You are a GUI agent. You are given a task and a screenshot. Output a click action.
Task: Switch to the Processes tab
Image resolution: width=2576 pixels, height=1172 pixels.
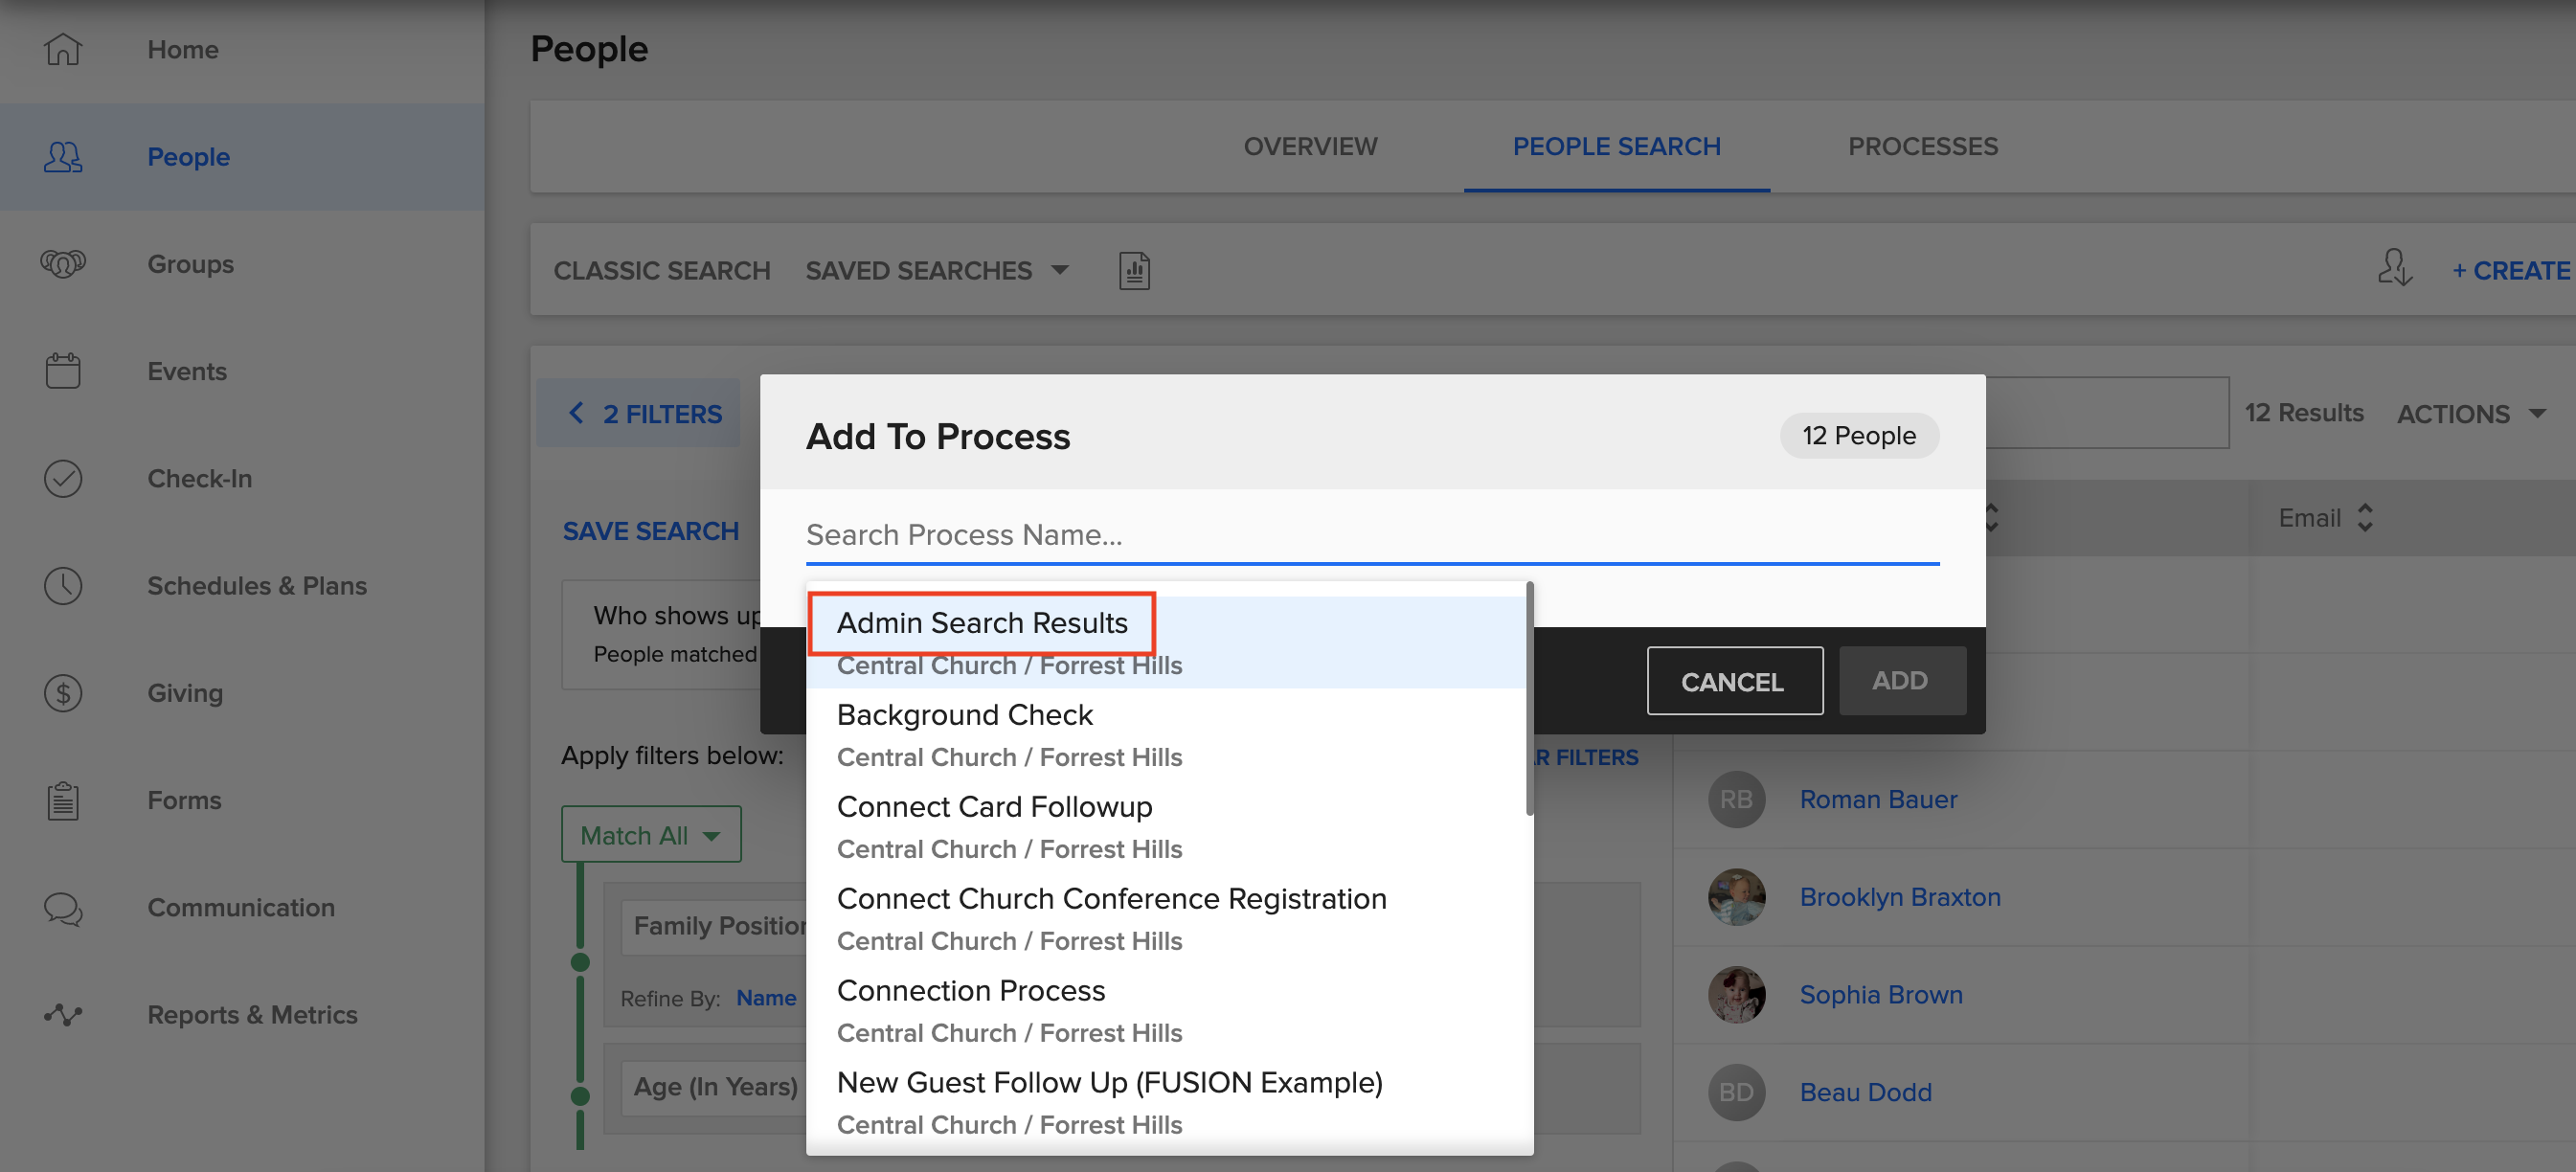point(1921,146)
